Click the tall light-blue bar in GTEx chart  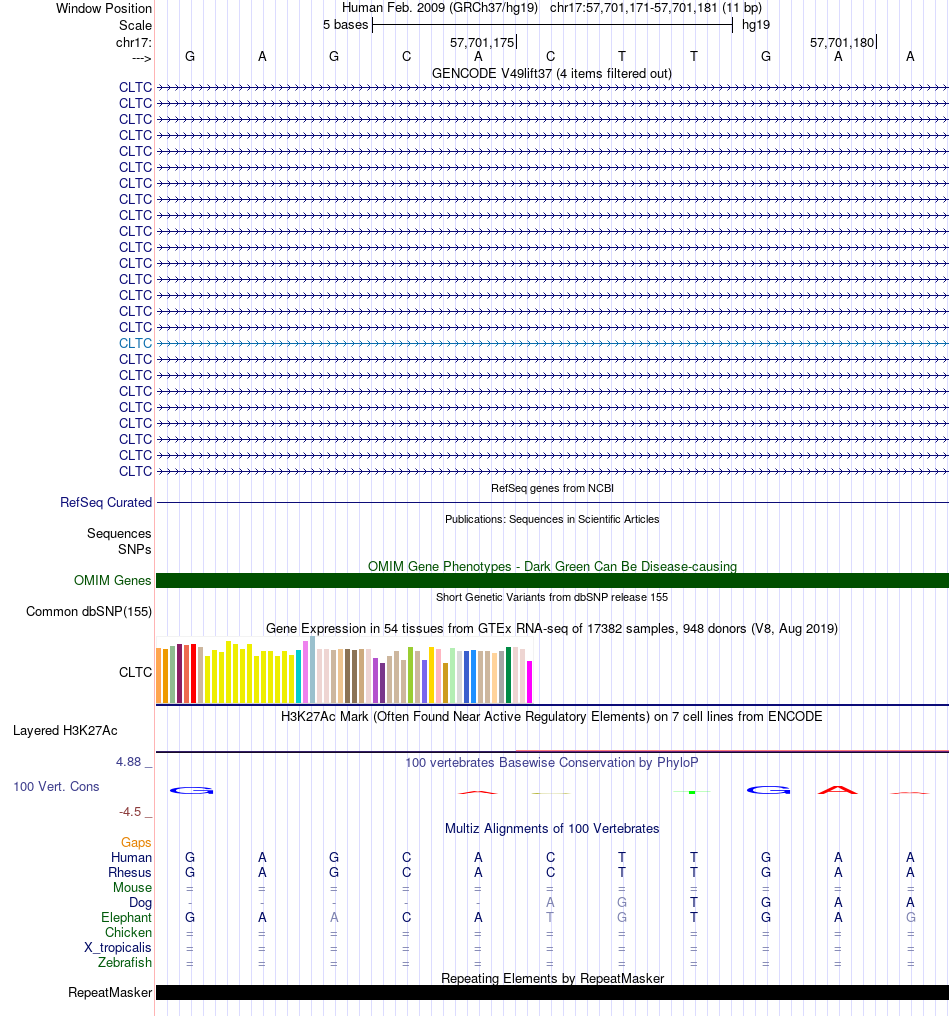point(312,669)
